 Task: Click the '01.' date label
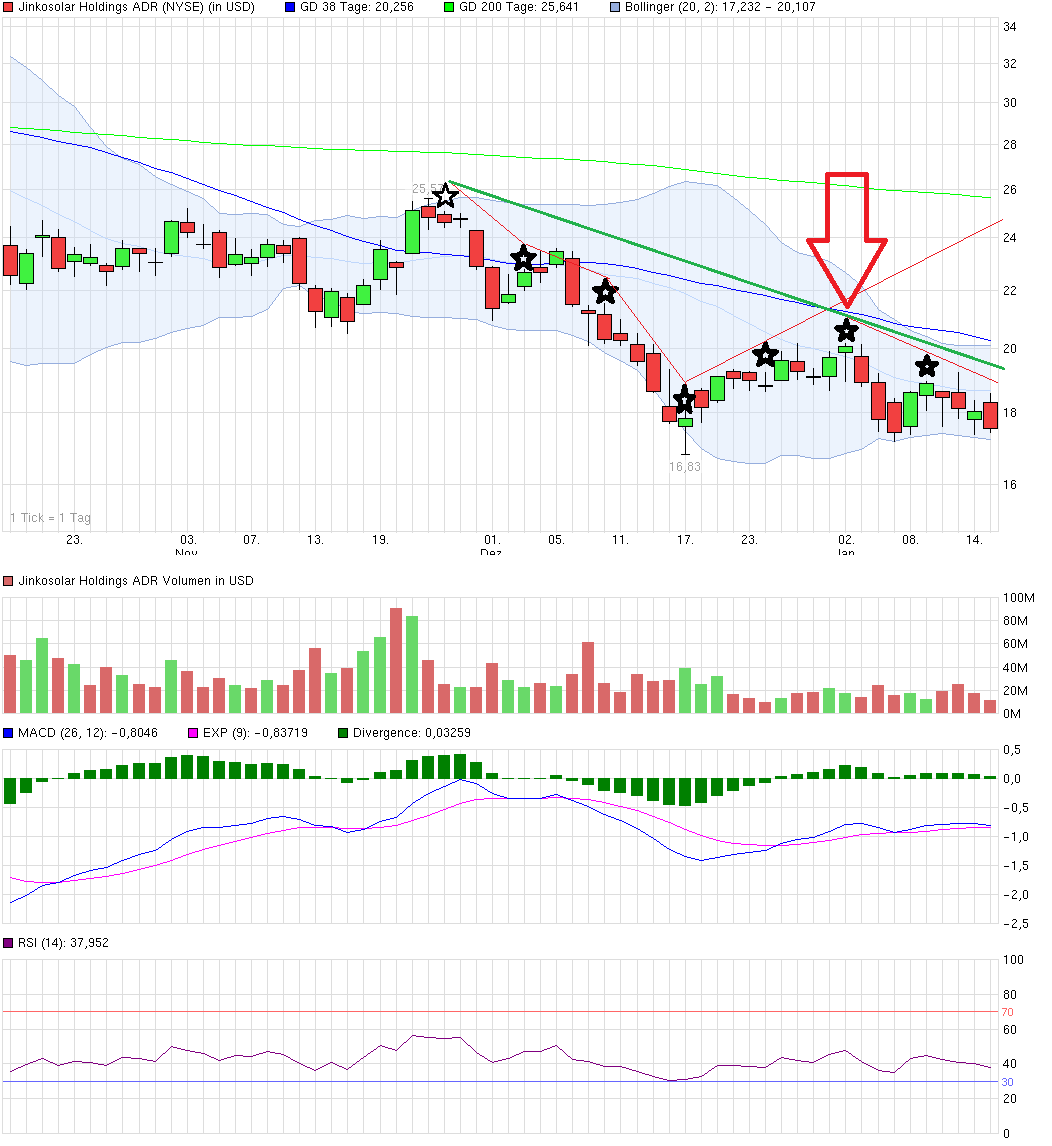click(492, 540)
